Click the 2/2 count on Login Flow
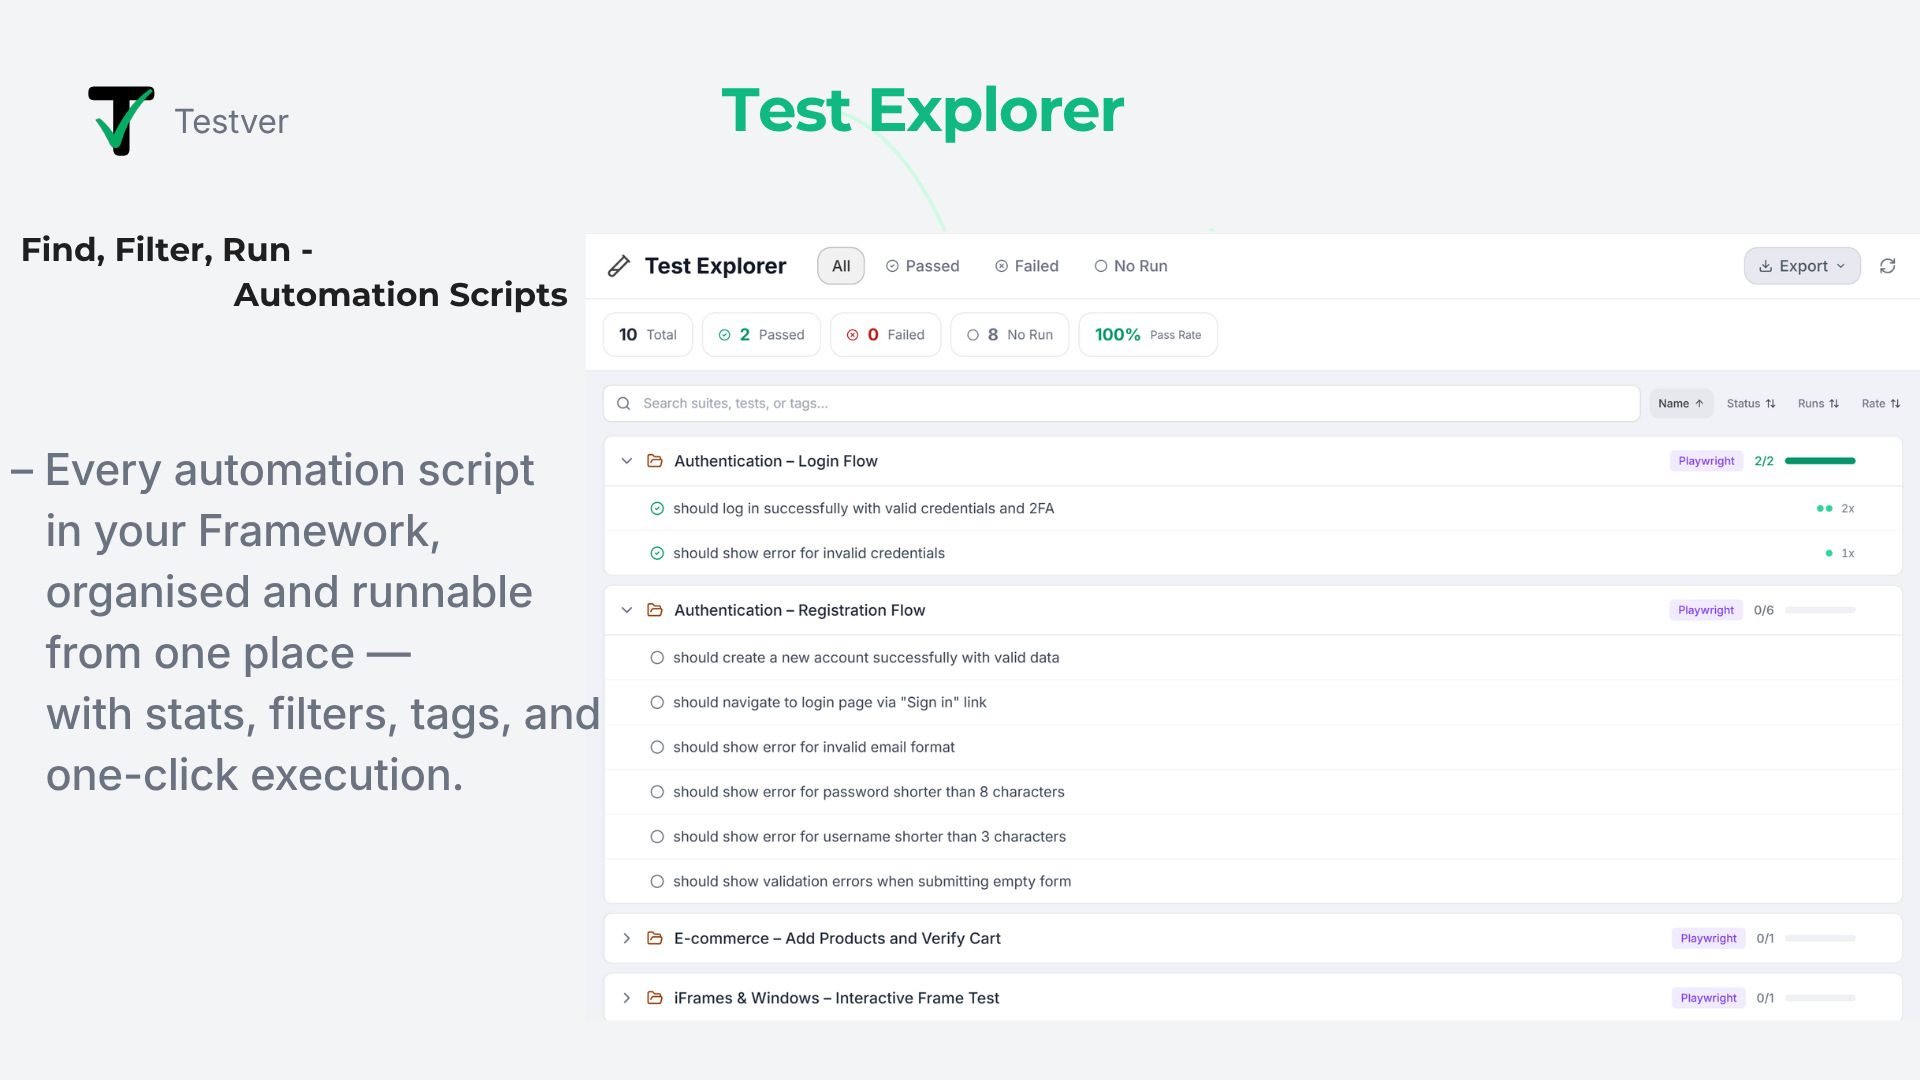The height and width of the screenshot is (1080, 1920). (1764, 461)
